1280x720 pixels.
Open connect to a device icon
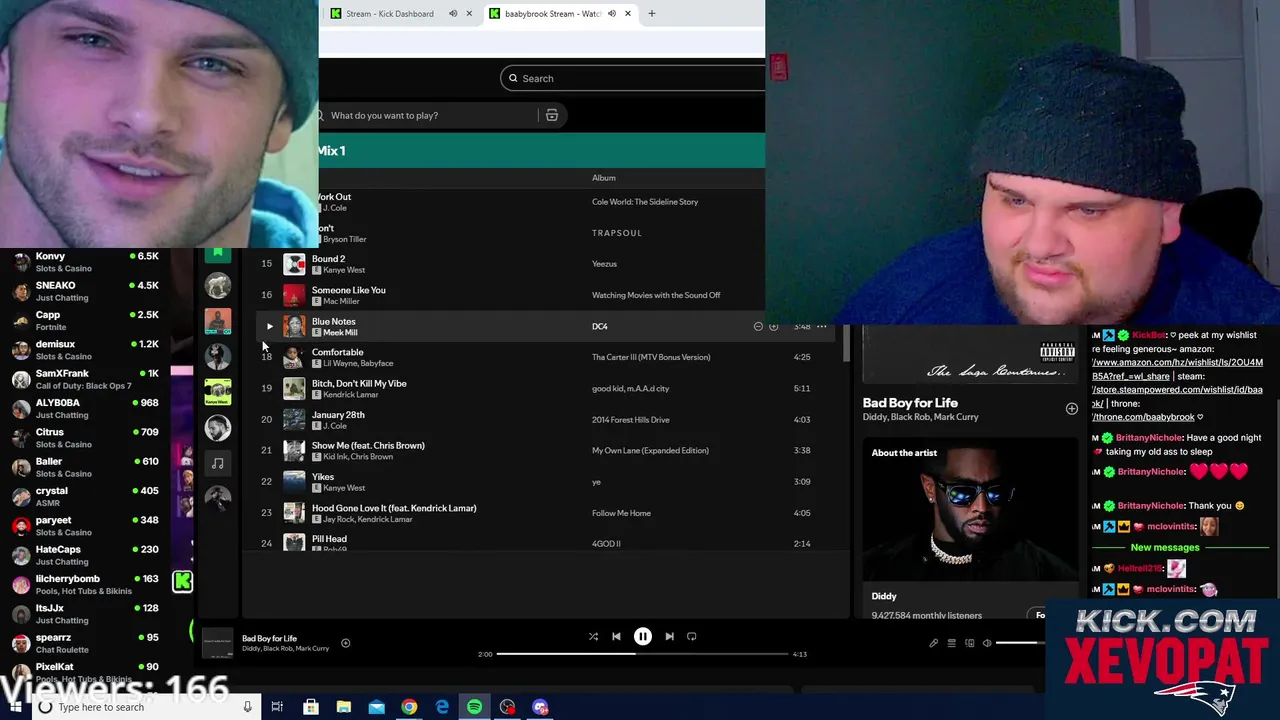pos(969,643)
